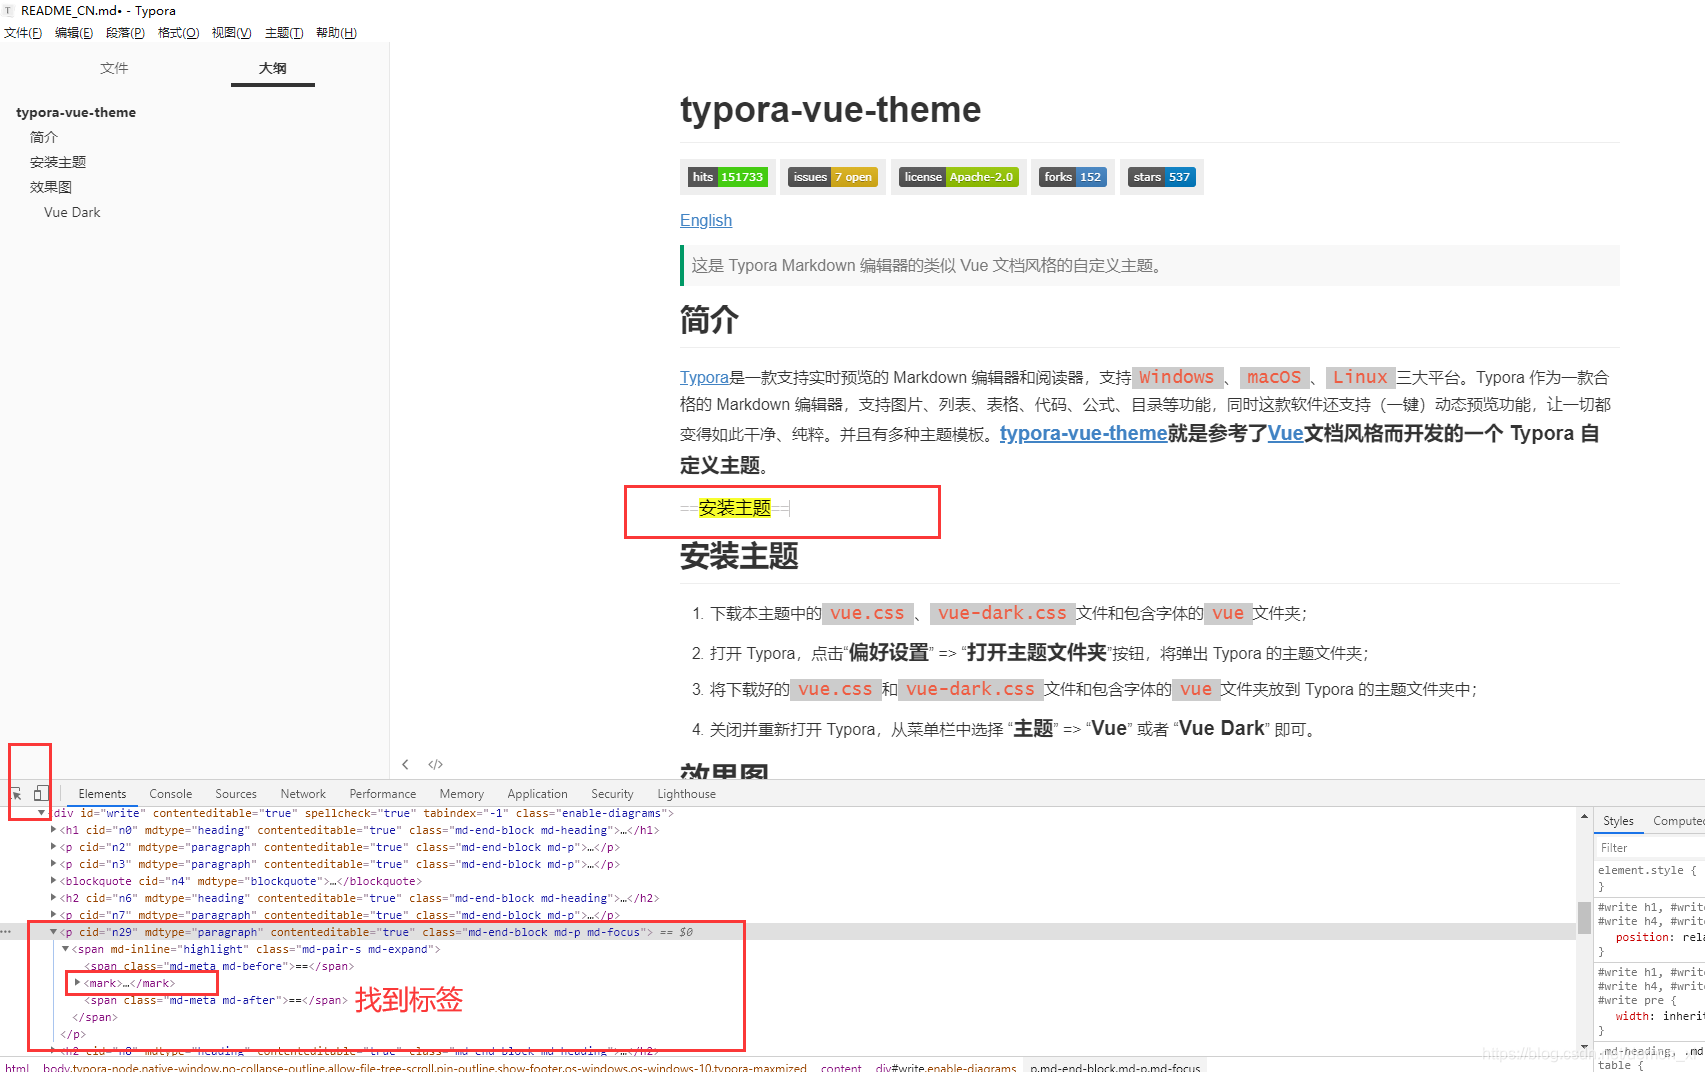
Task: Switch to the 大纲 outline tab
Action: coord(272,68)
